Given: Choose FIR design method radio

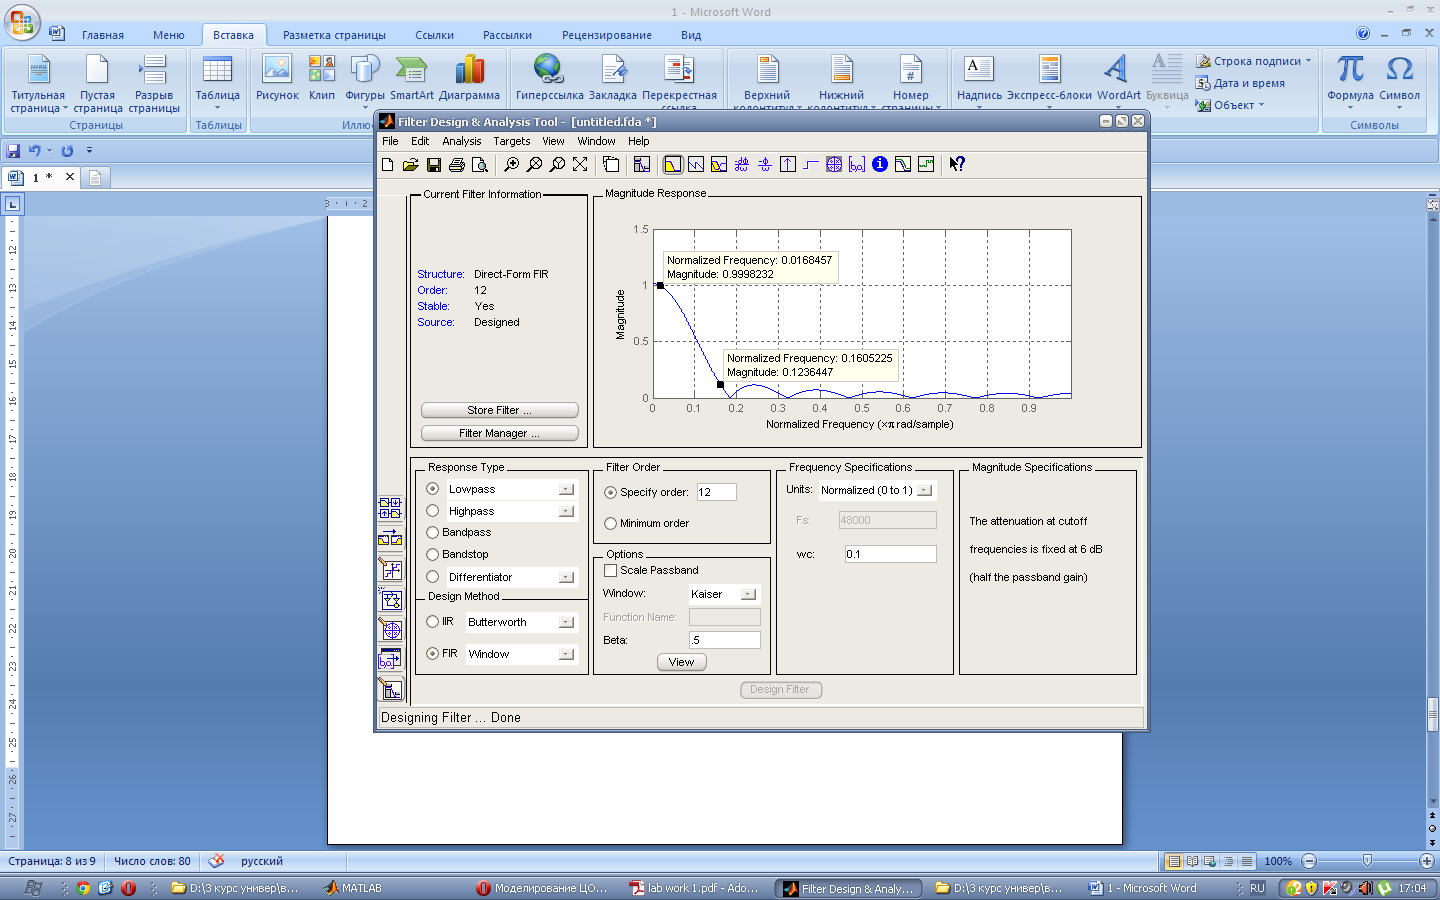Looking at the screenshot, I should [x=433, y=654].
